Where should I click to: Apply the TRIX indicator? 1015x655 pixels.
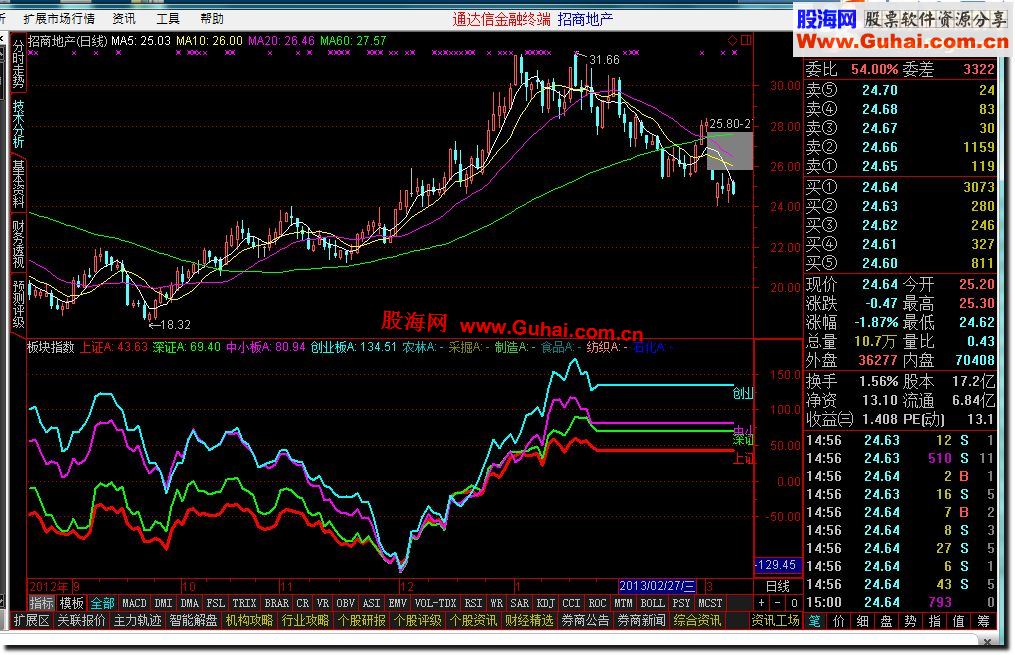click(x=245, y=603)
